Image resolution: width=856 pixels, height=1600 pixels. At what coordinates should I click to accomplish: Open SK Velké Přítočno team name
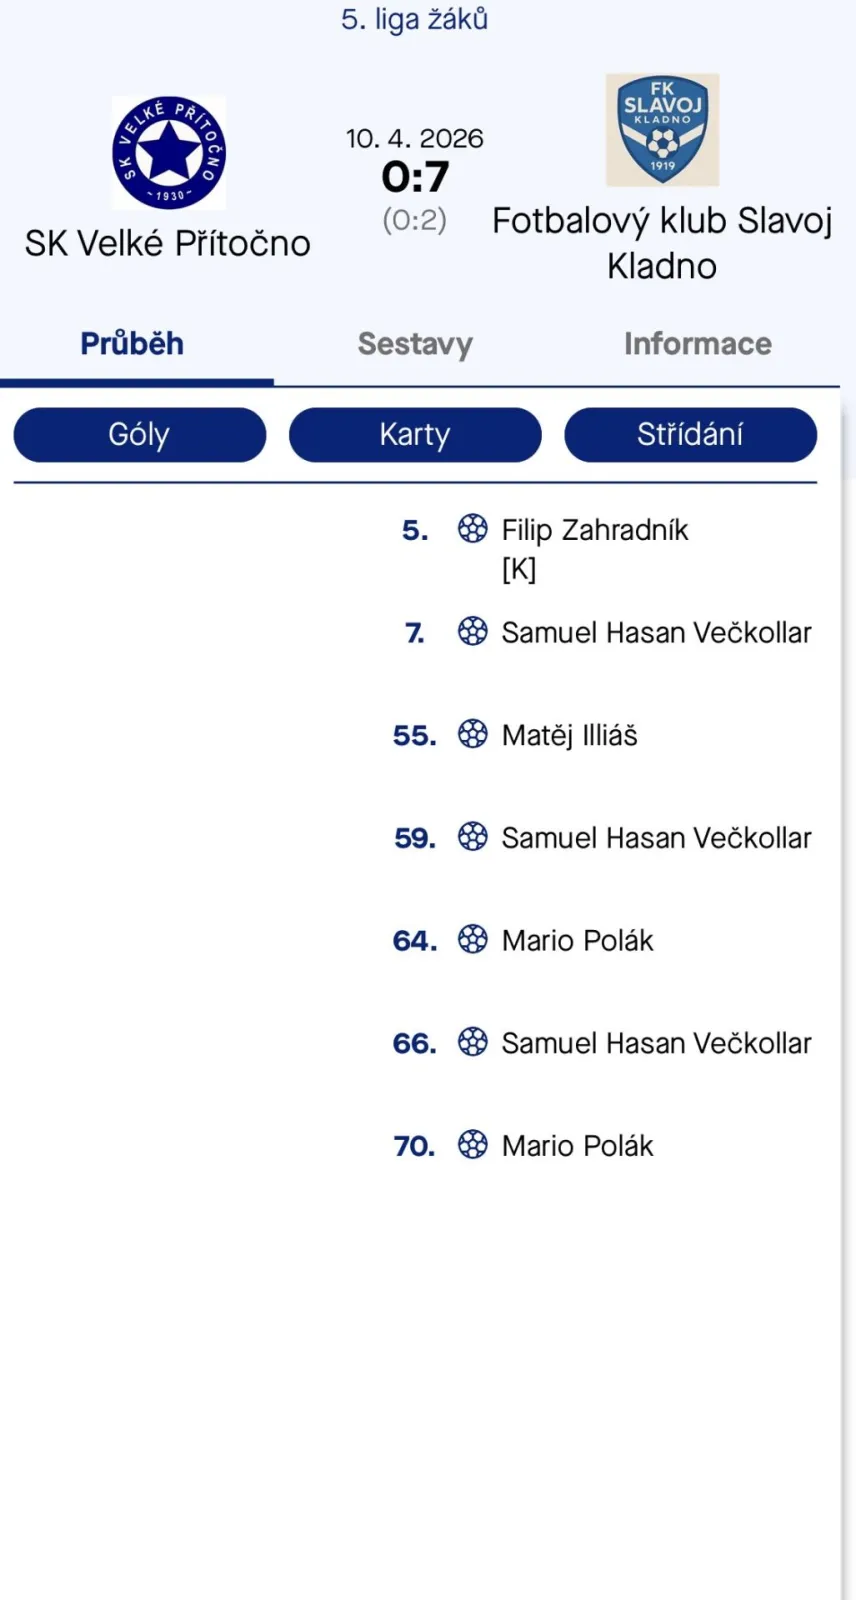168,244
